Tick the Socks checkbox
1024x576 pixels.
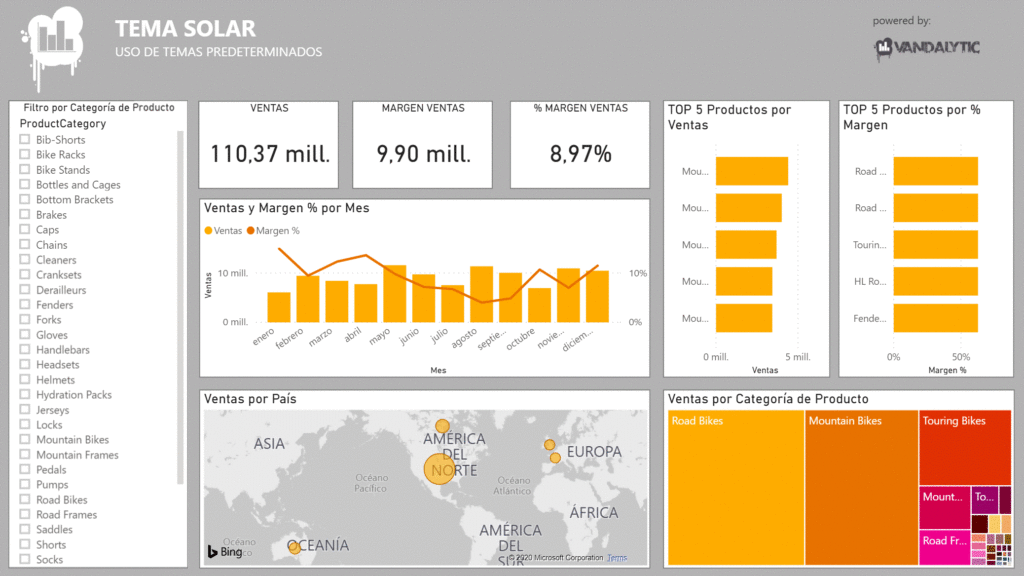[x=25, y=559]
